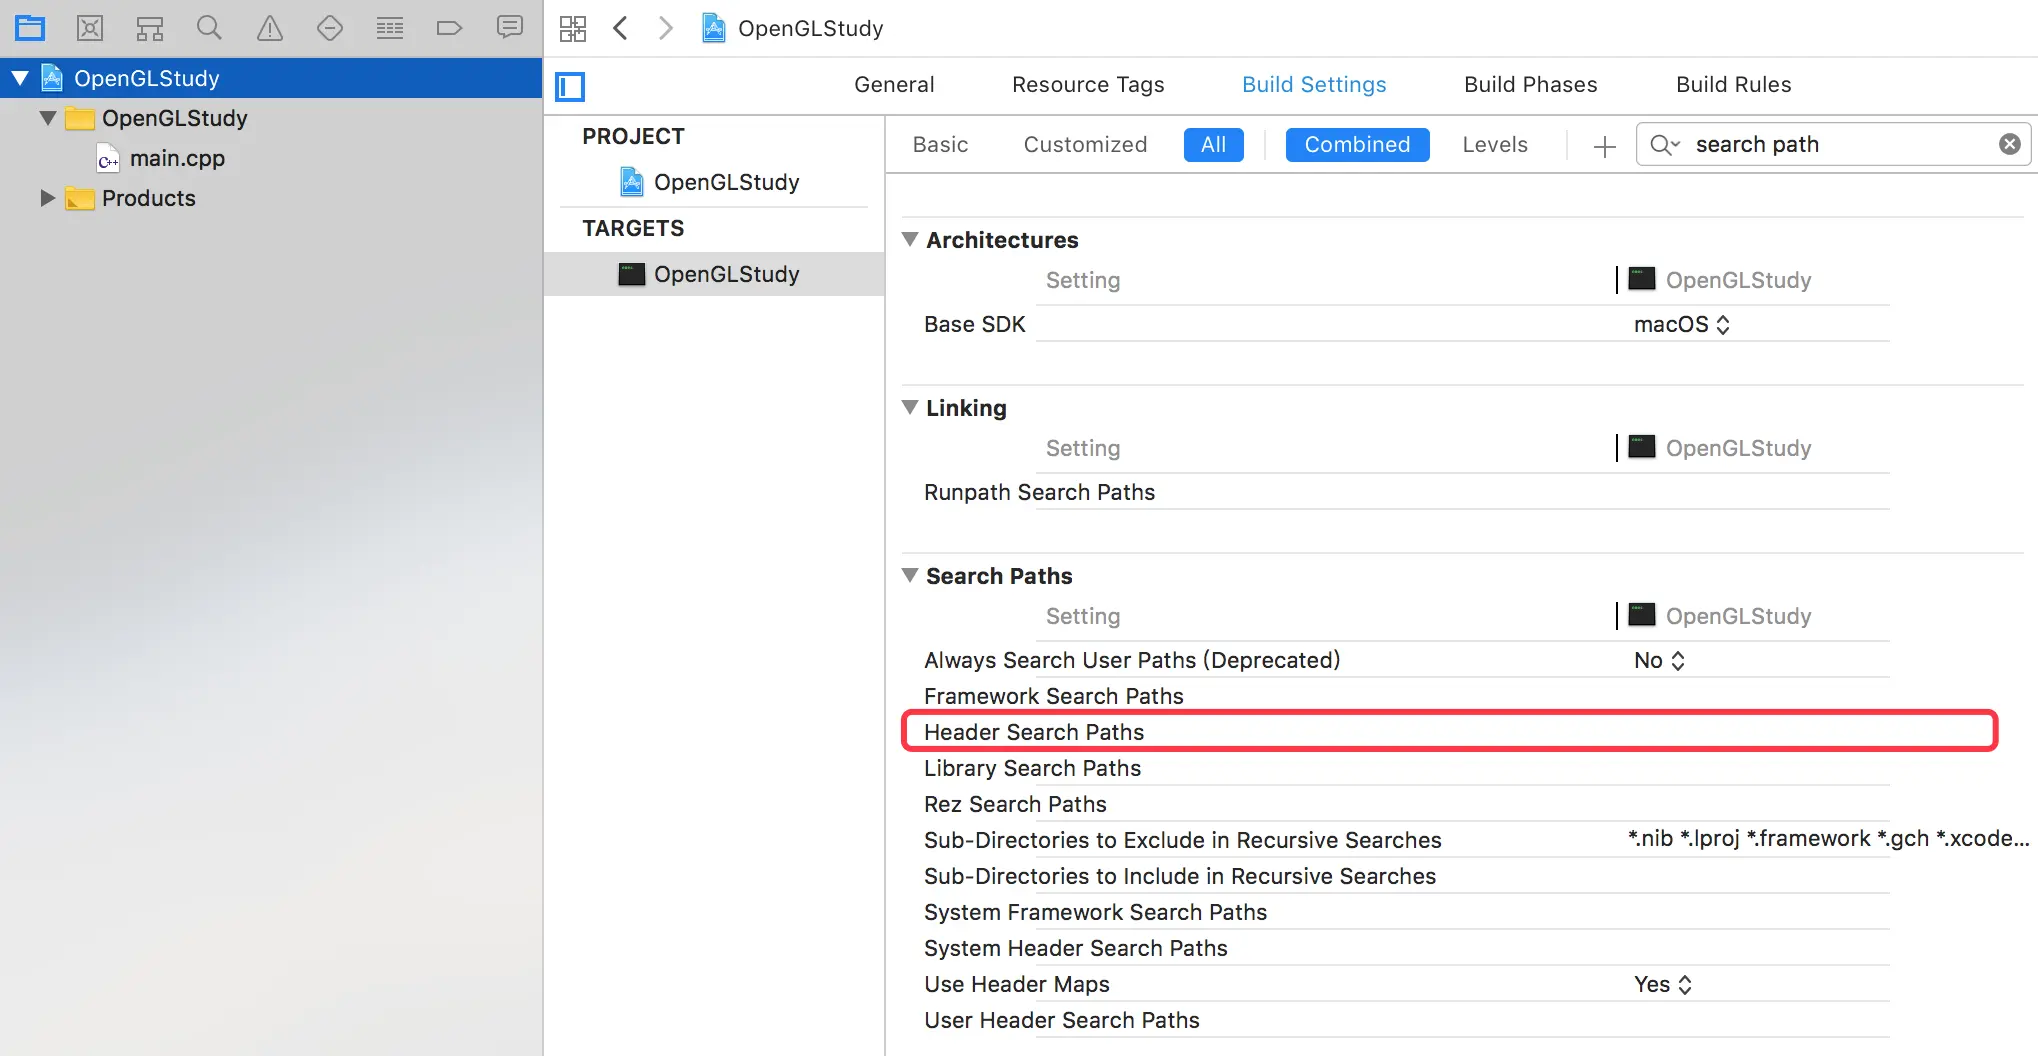2038x1056 pixels.
Task: Select Sub-Directories to Include in Recursive Searches
Action: 1180,876
